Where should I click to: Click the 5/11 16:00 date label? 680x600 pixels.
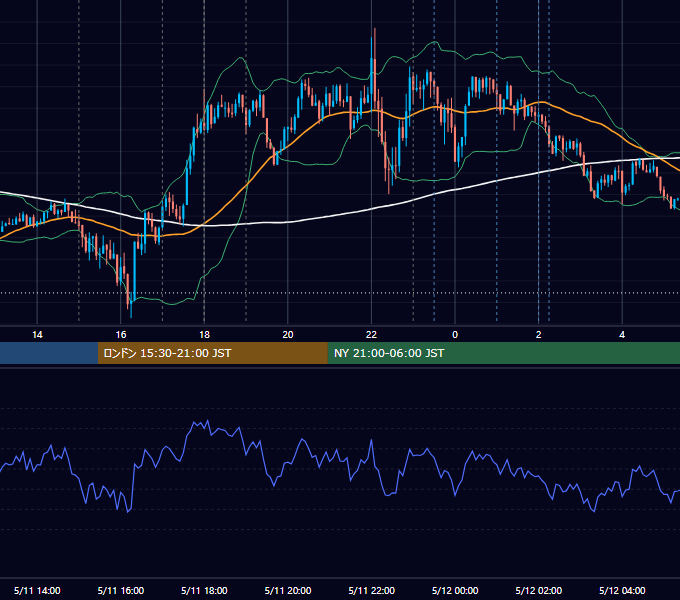click(x=121, y=590)
